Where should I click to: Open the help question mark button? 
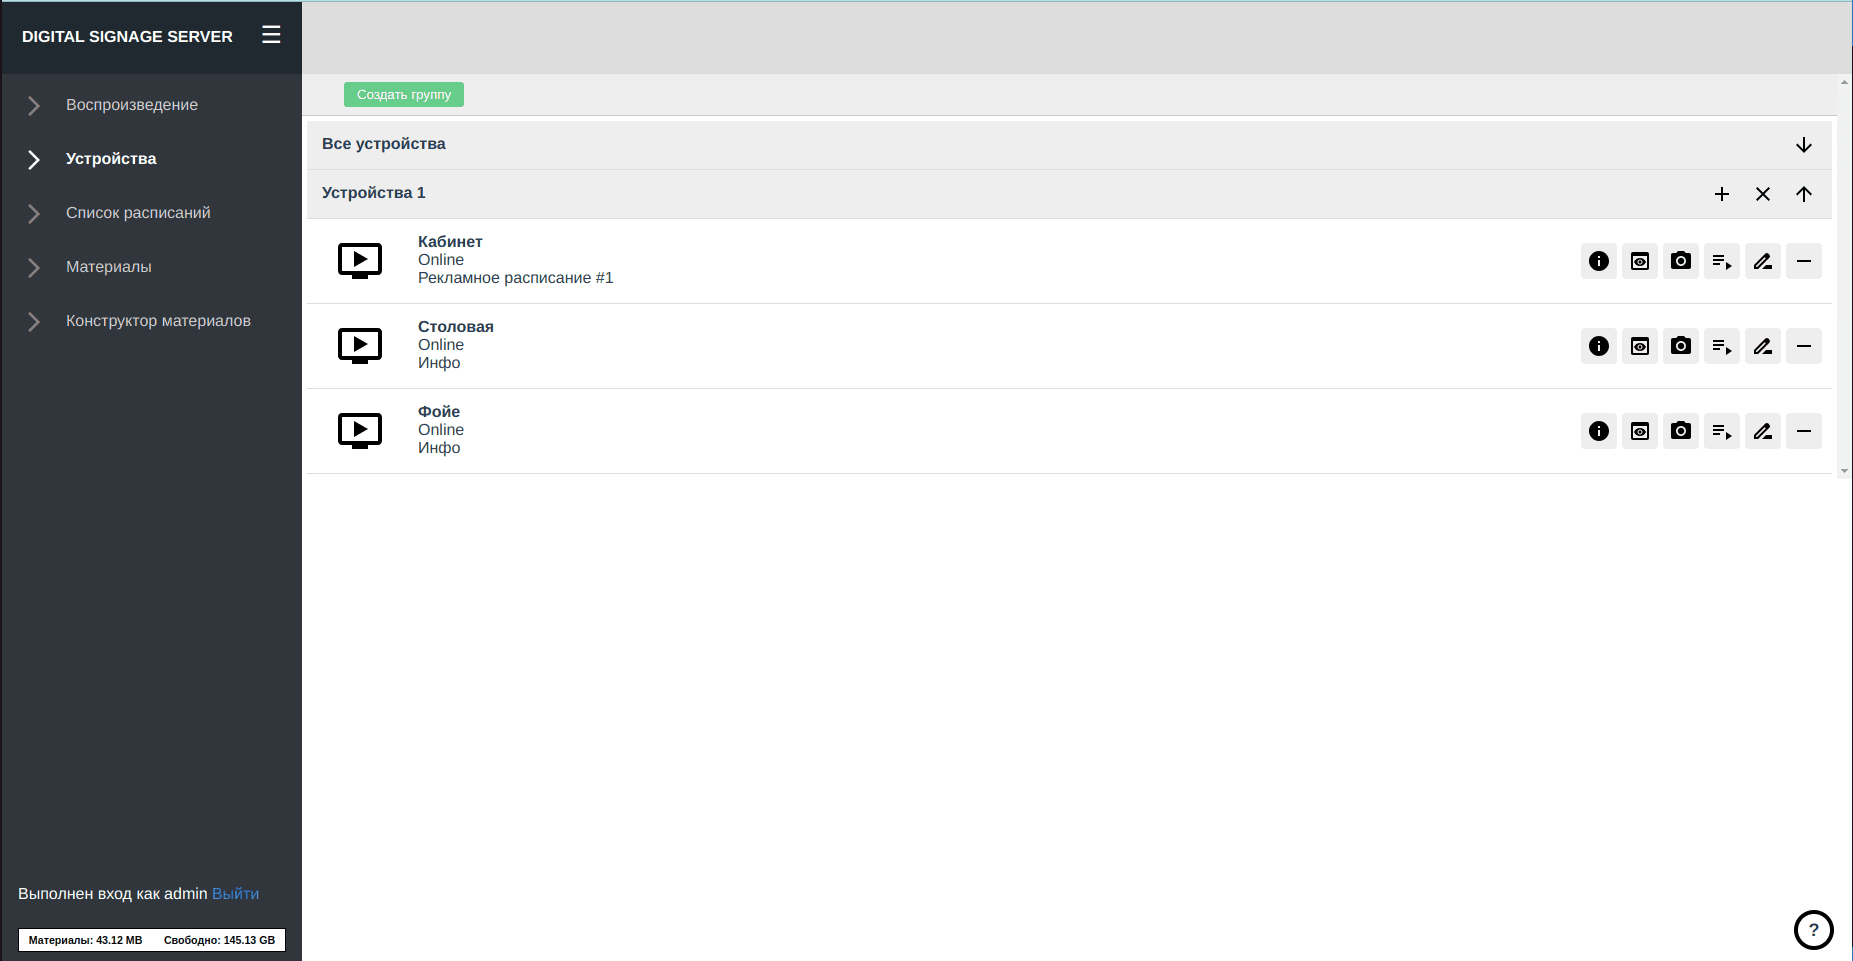click(x=1813, y=929)
